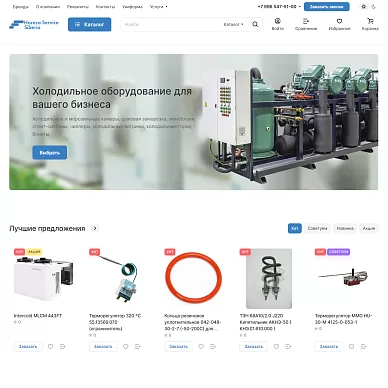Open the ТЭН 68А10/2.0 J220 title link
Image resolution: width=388 pixels, height=388 pixels.
tap(266, 322)
